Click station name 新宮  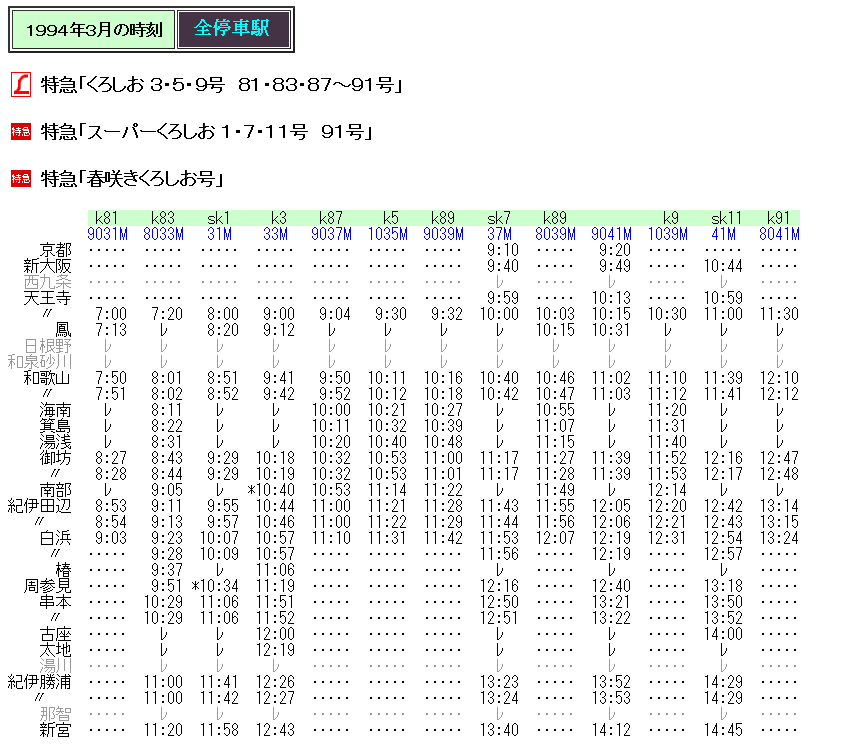pos(55,730)
